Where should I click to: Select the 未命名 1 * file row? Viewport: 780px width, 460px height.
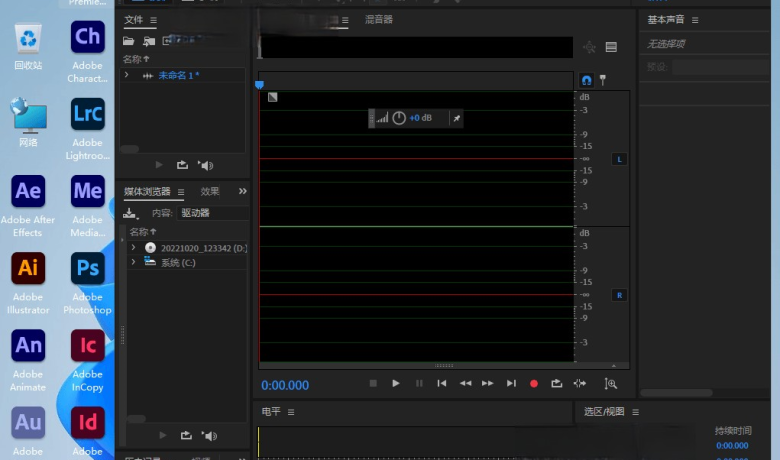[x=184, y=76]
